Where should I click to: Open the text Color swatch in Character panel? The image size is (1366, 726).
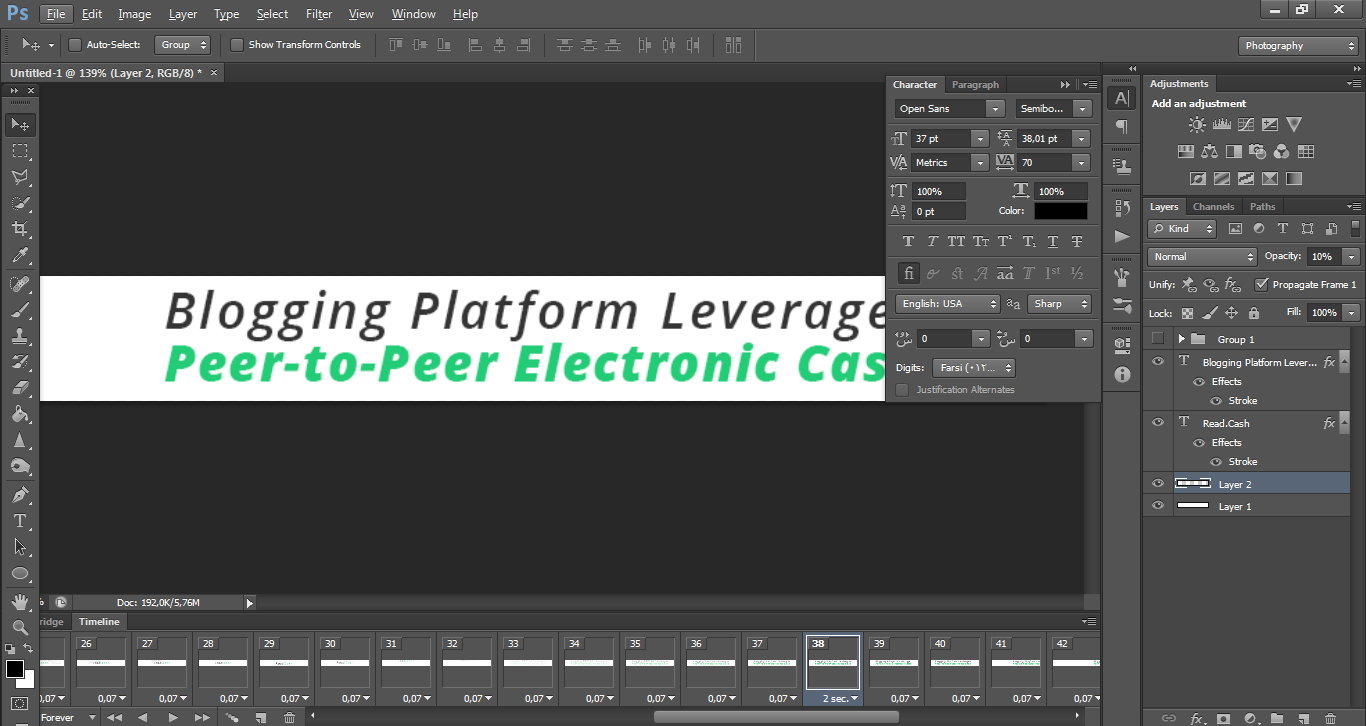(x=1061, y=211)
